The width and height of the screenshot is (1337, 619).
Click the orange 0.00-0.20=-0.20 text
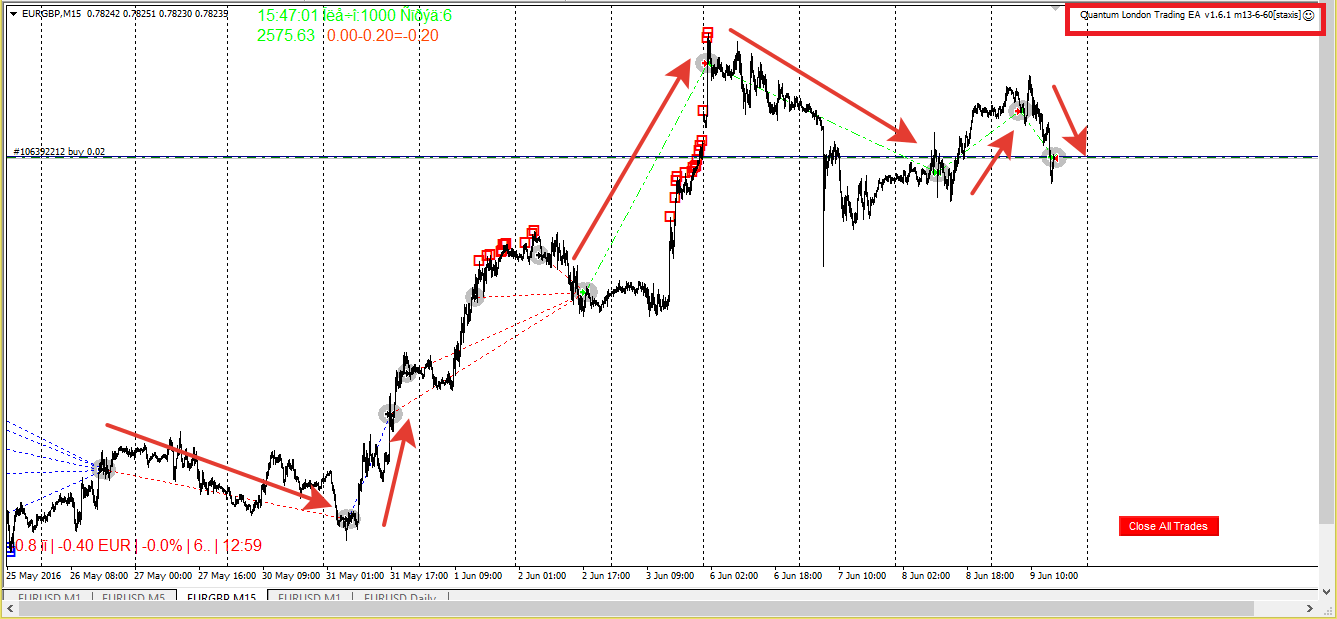pos(383,35)
